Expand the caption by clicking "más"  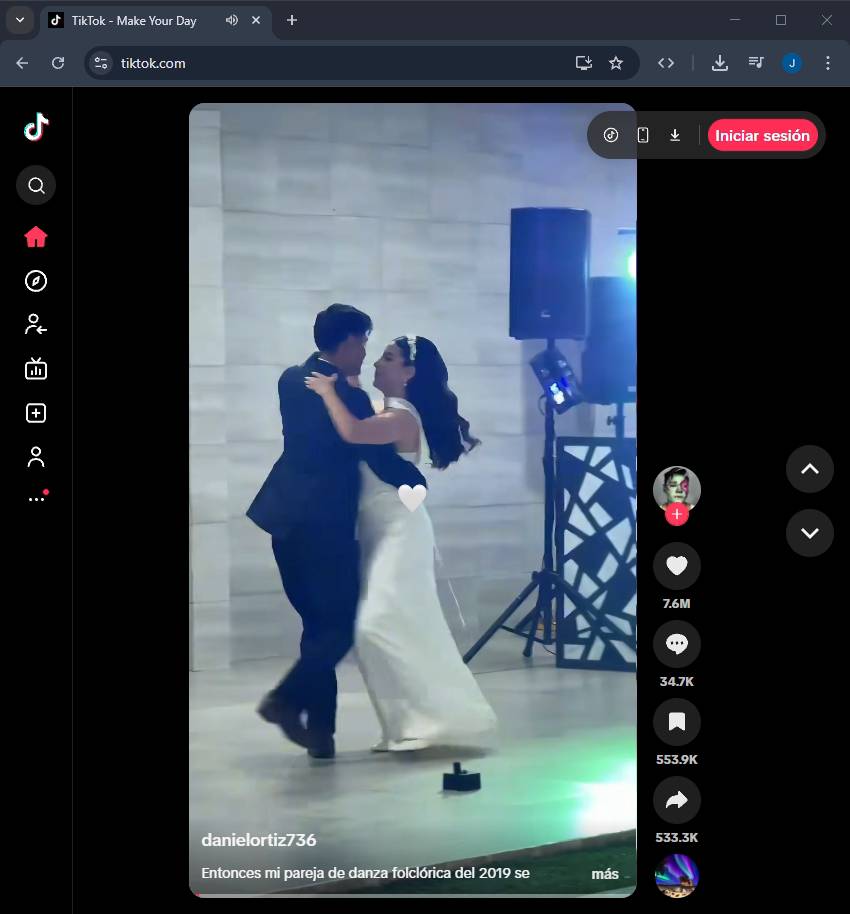tap(604, 873)
